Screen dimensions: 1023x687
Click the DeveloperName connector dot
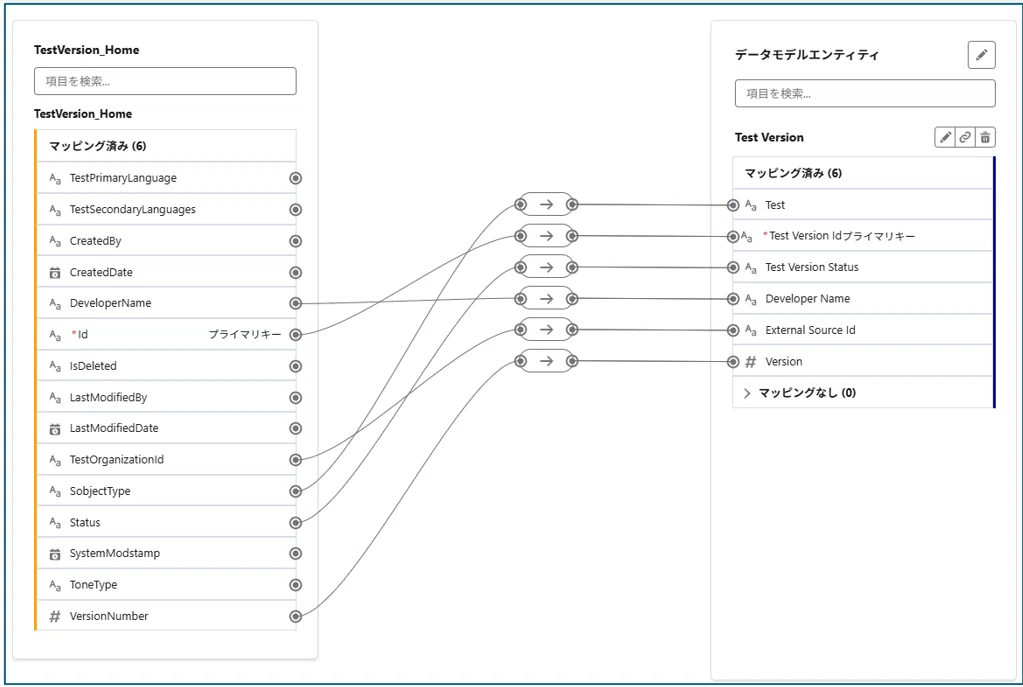click(x=296, y=303)
